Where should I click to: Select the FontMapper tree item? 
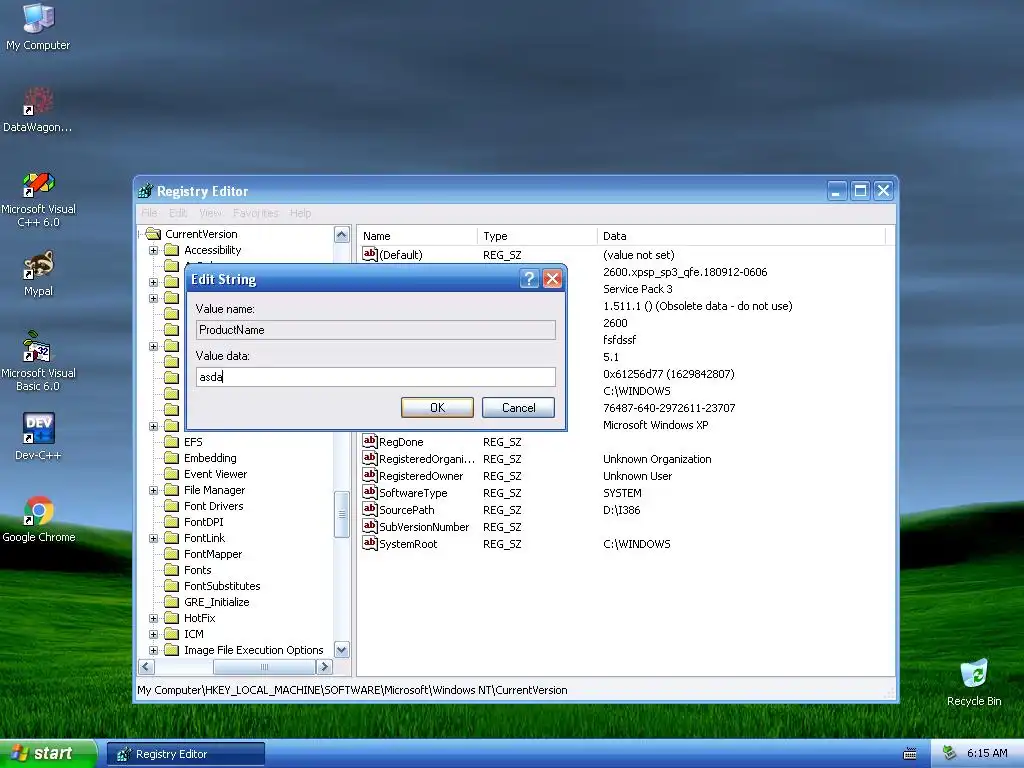pos(213,554)
